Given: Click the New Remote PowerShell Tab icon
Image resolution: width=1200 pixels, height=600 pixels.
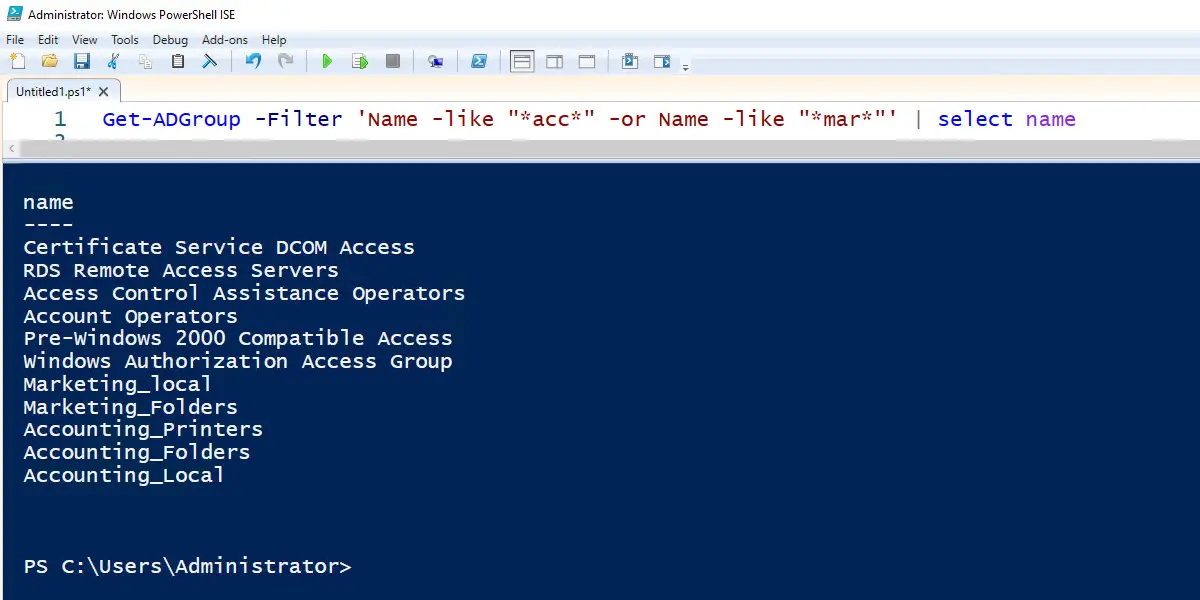Looking at the screenshot, I should pos(435,62).
